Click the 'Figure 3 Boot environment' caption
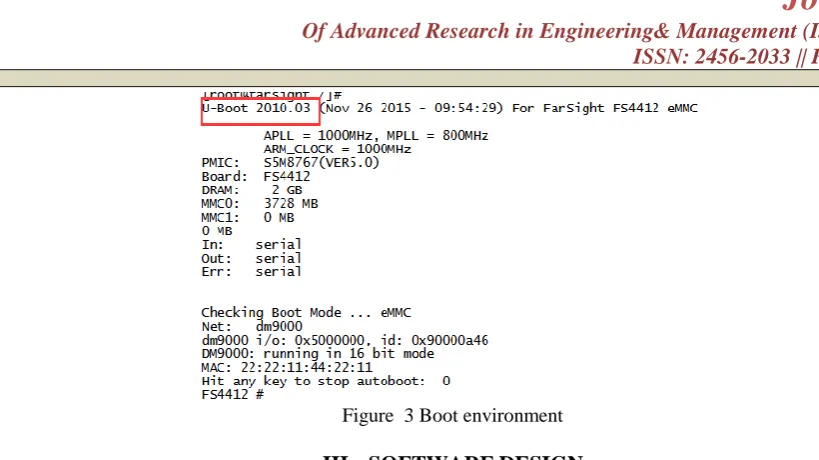 pyautogui.click(x=452, y=416)
